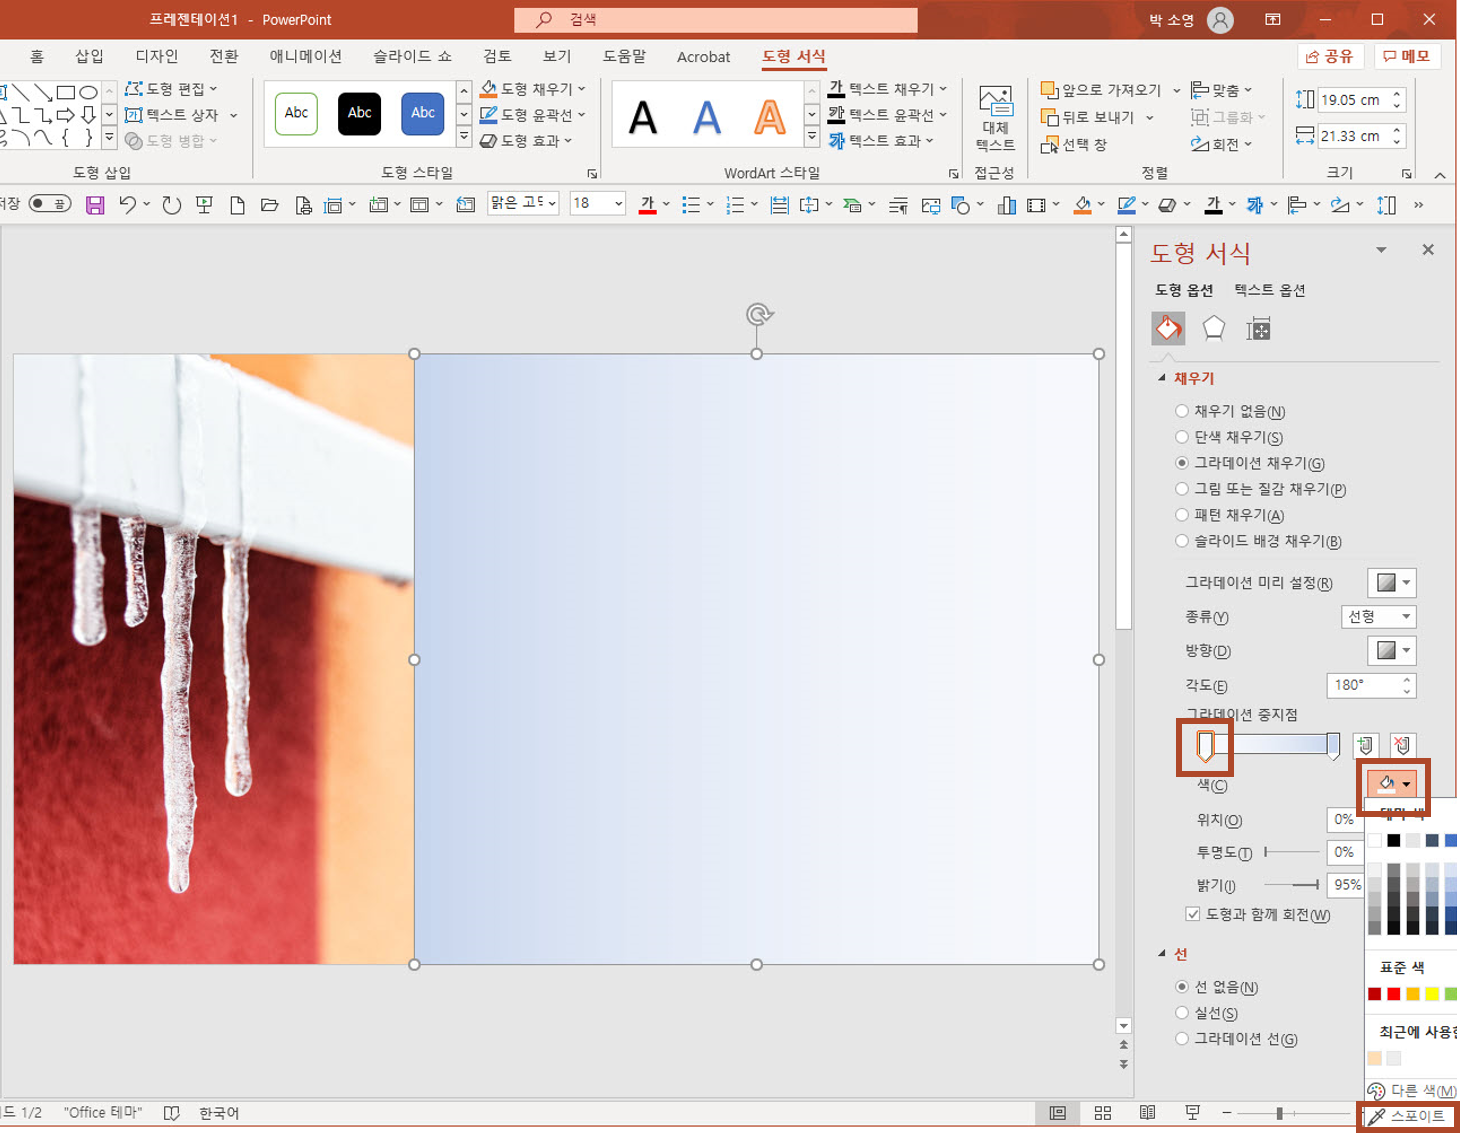Image resolution: width=1460 pixels, height=1133 pixels.
Task: Insert chart icon in quick toolbar
Action: pyautogui.click(x=1007, y=205)
